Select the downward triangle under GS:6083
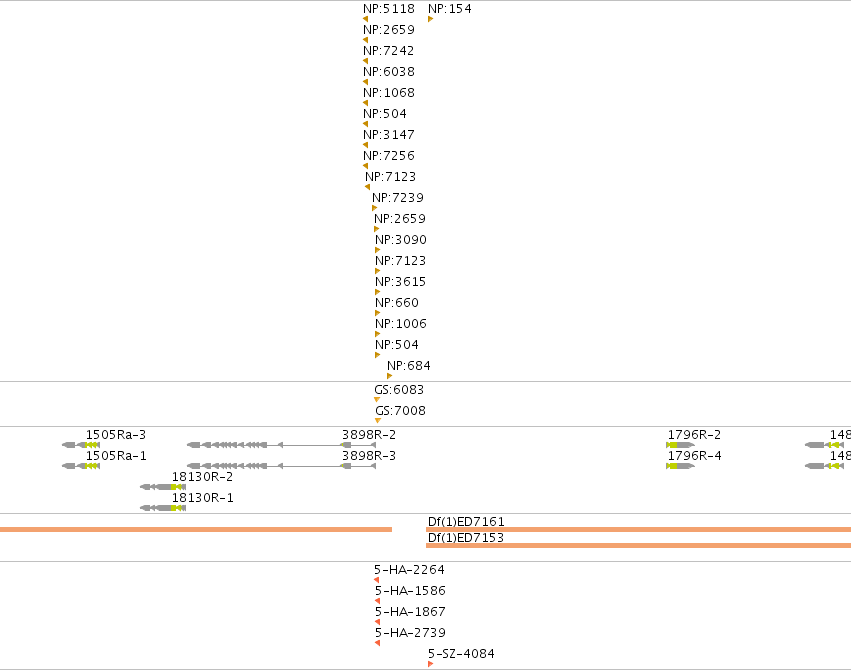This screenshot has width=851, height=670. click(x=377, y=400)
